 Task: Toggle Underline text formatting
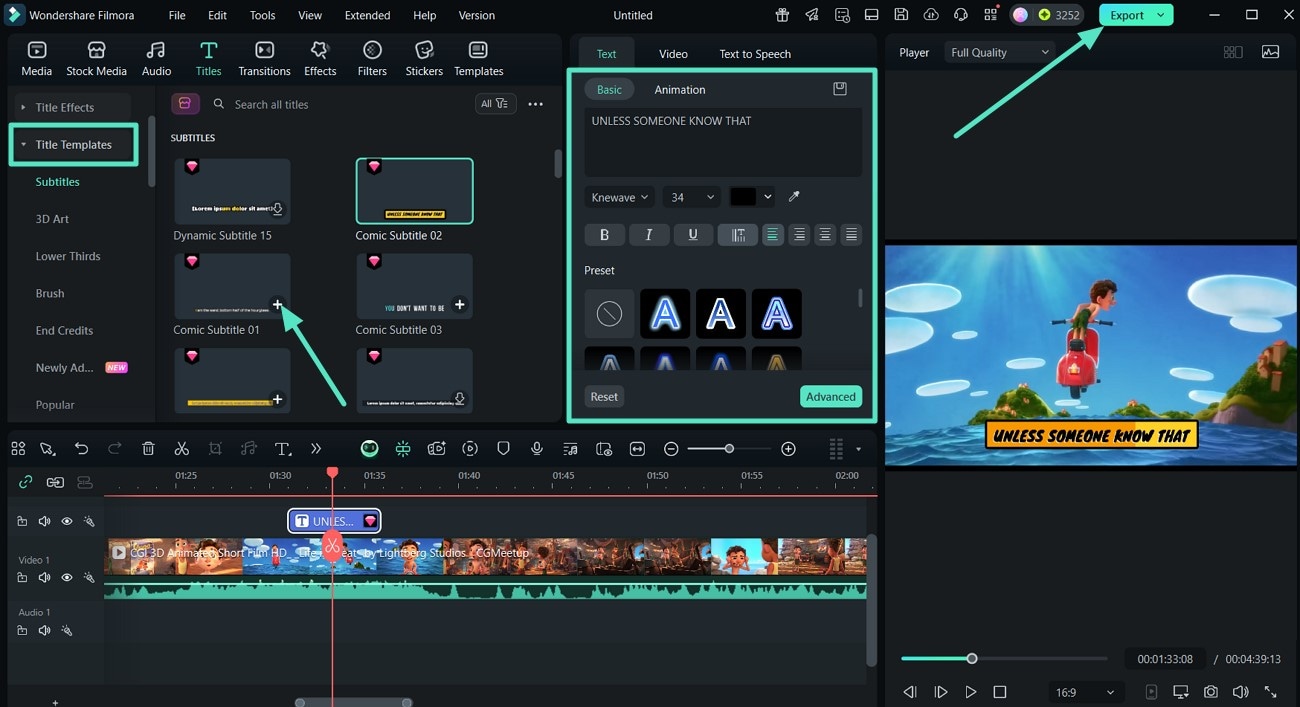pyautogui.click(x=693, y=235)
